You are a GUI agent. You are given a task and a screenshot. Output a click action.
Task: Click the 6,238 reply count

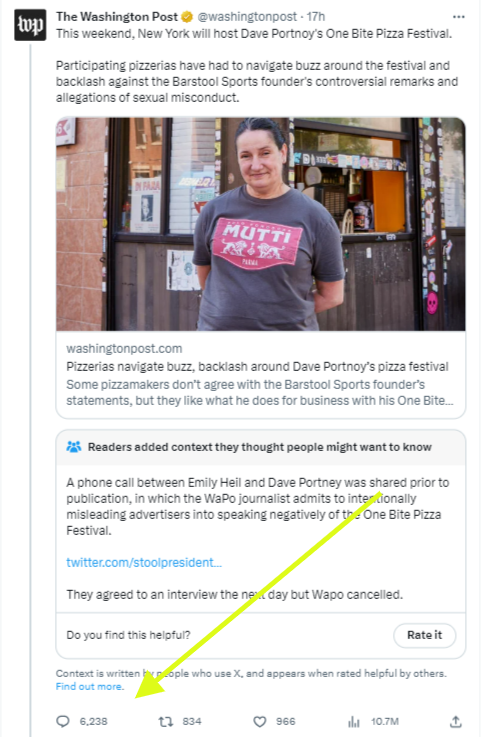click(94, 721)
